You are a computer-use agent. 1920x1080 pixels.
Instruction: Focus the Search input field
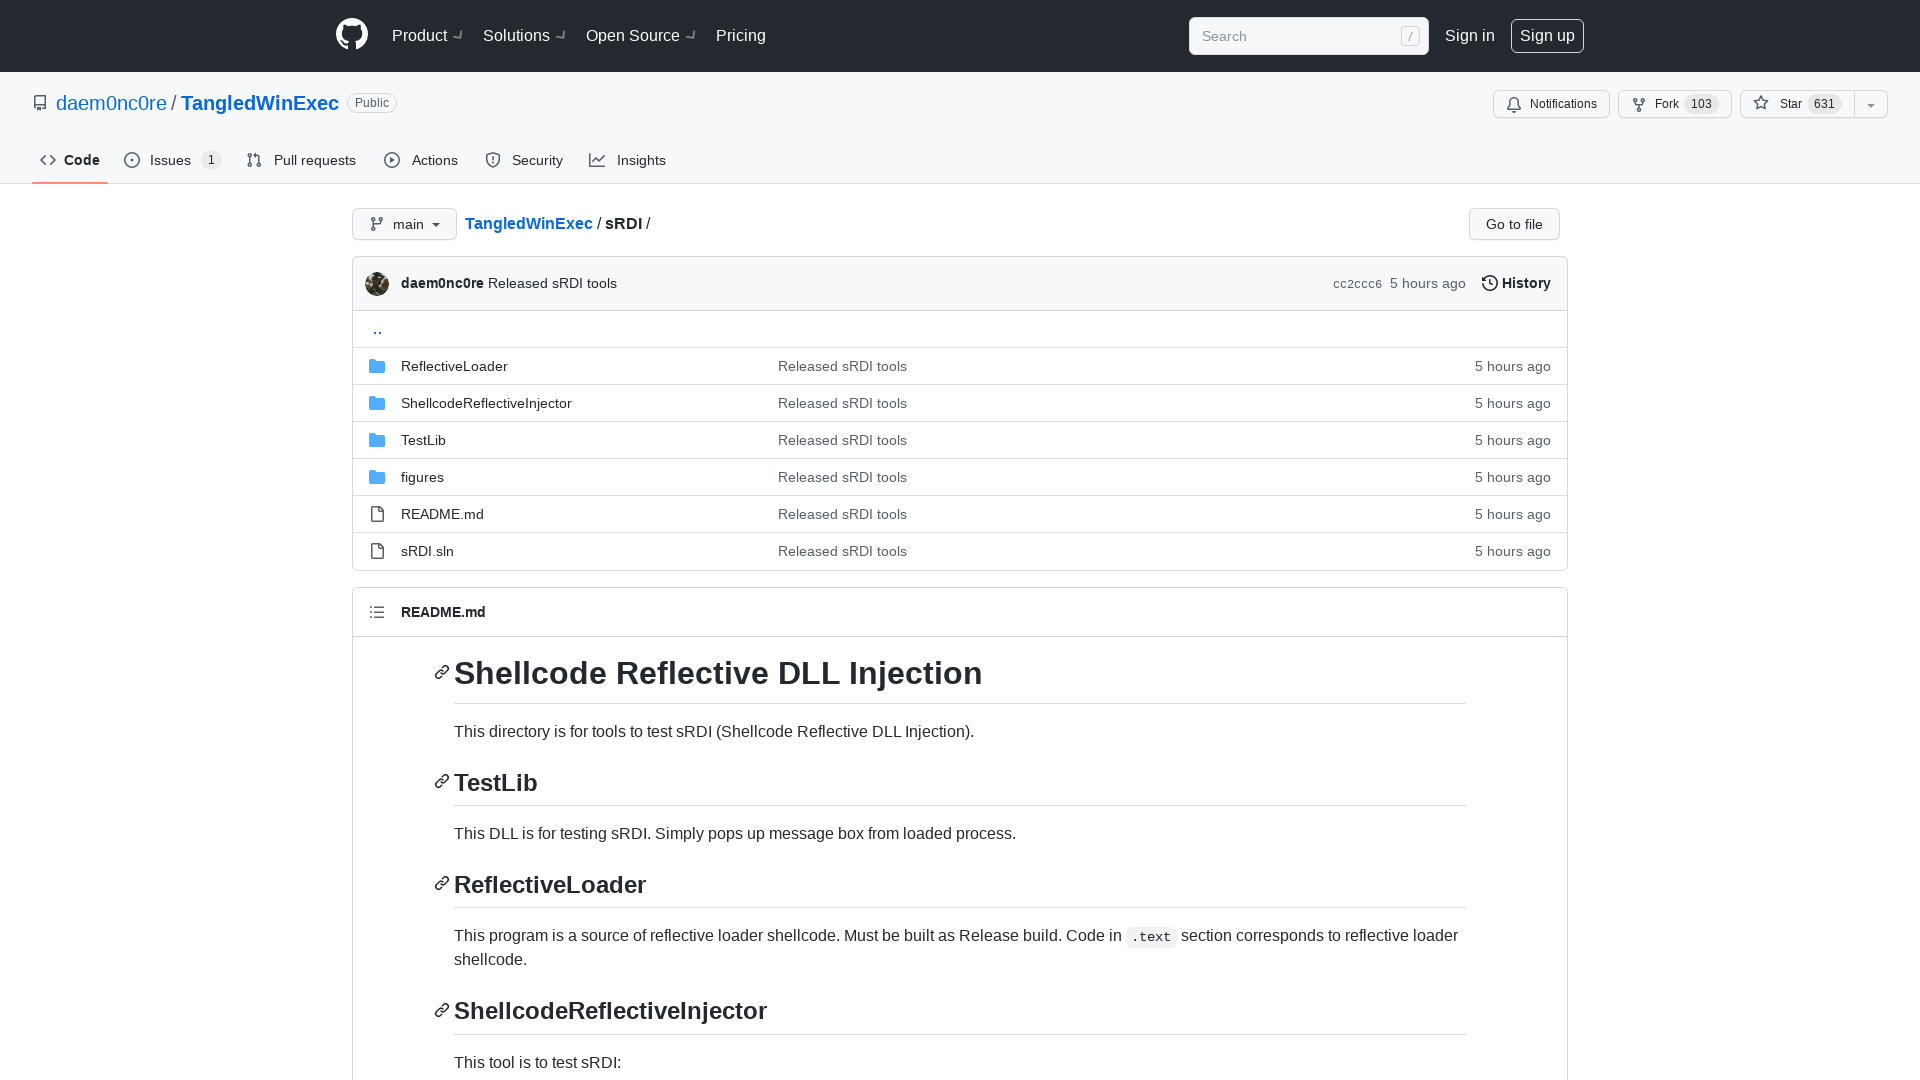point(1308,36)
